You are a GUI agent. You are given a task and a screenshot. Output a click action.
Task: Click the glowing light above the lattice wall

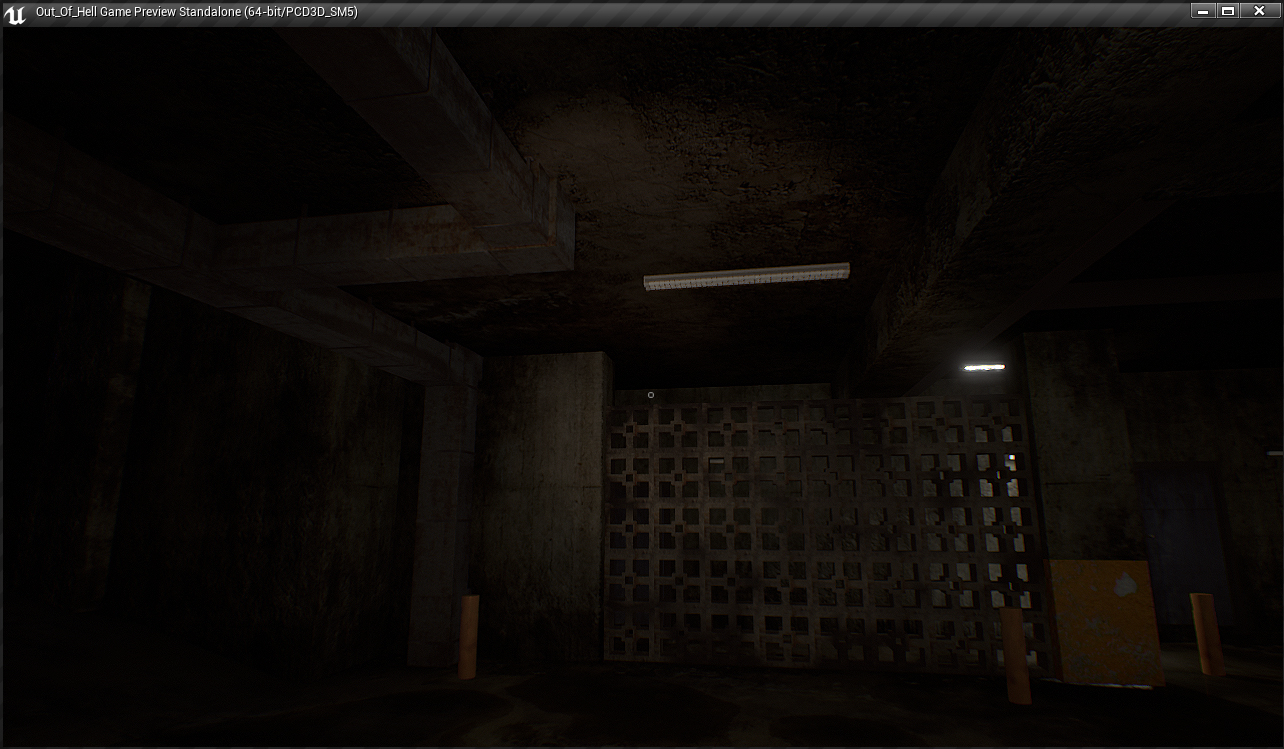tap(984, 368)
